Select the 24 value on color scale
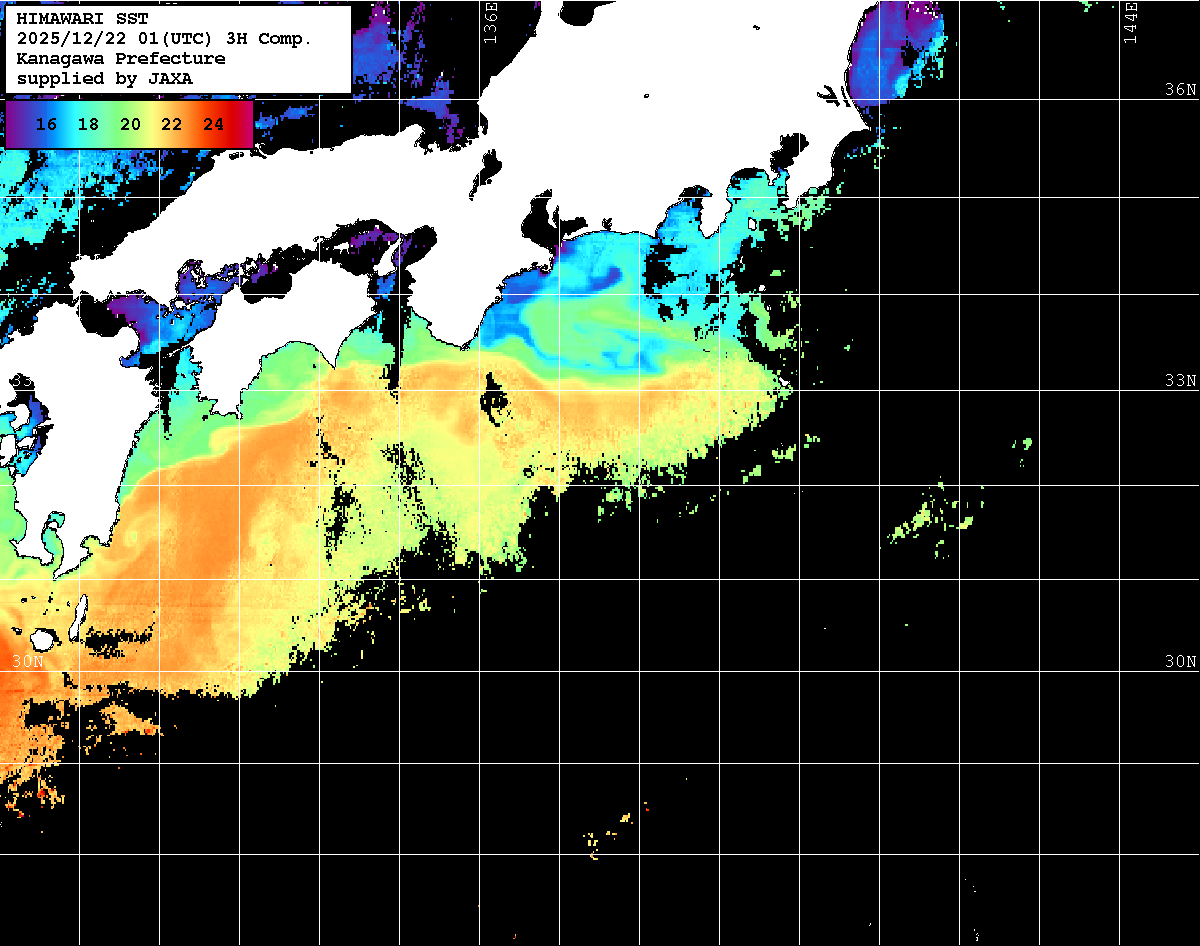This screenshot has width=1200, height=946. [x=213, y=125]
